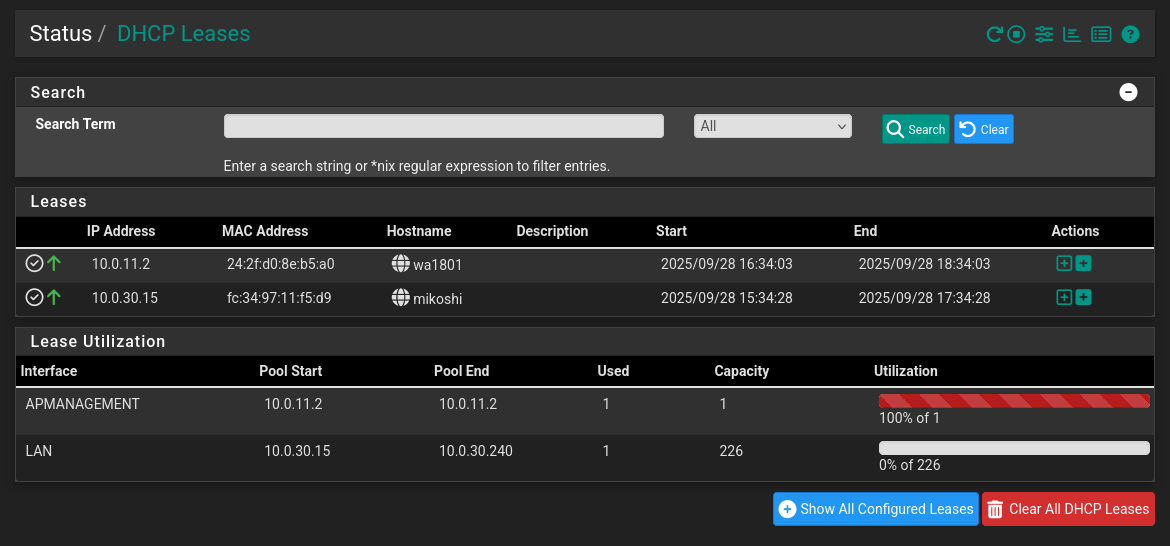
Task: Click the active checkmark icon for 10.0.30.15
Action: click(x=34, y=297)
